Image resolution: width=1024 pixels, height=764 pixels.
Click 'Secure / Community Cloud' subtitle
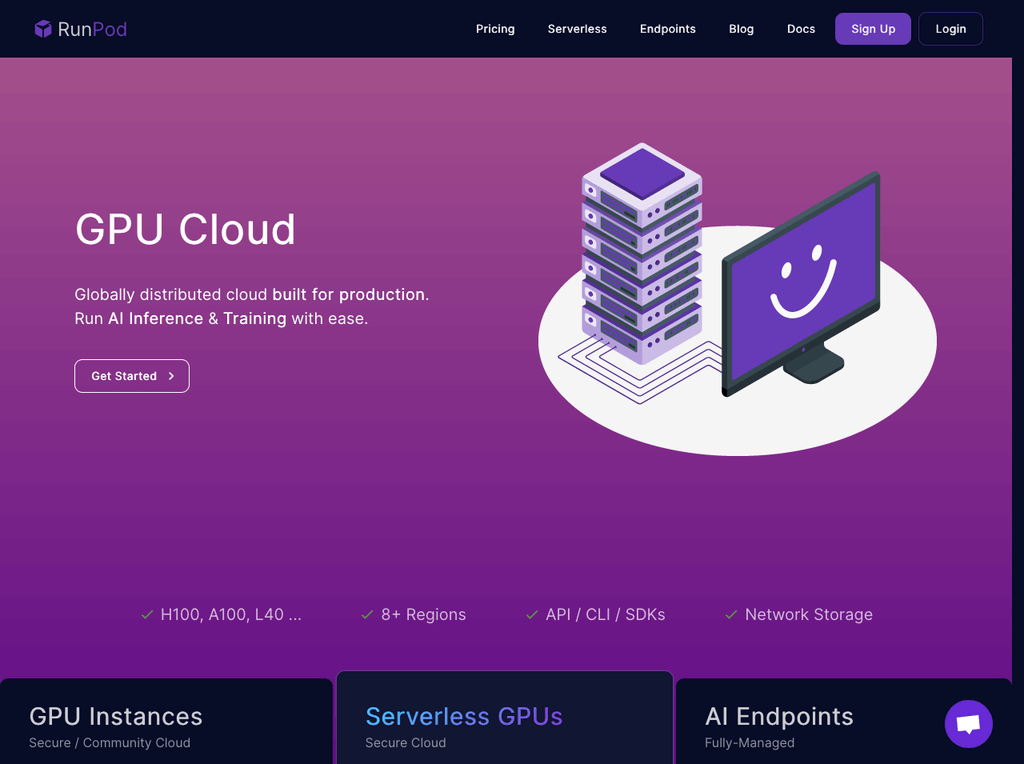click(110, 742)
